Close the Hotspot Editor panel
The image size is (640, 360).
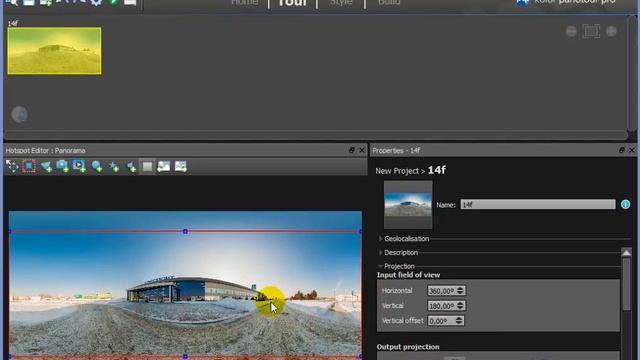362,150
